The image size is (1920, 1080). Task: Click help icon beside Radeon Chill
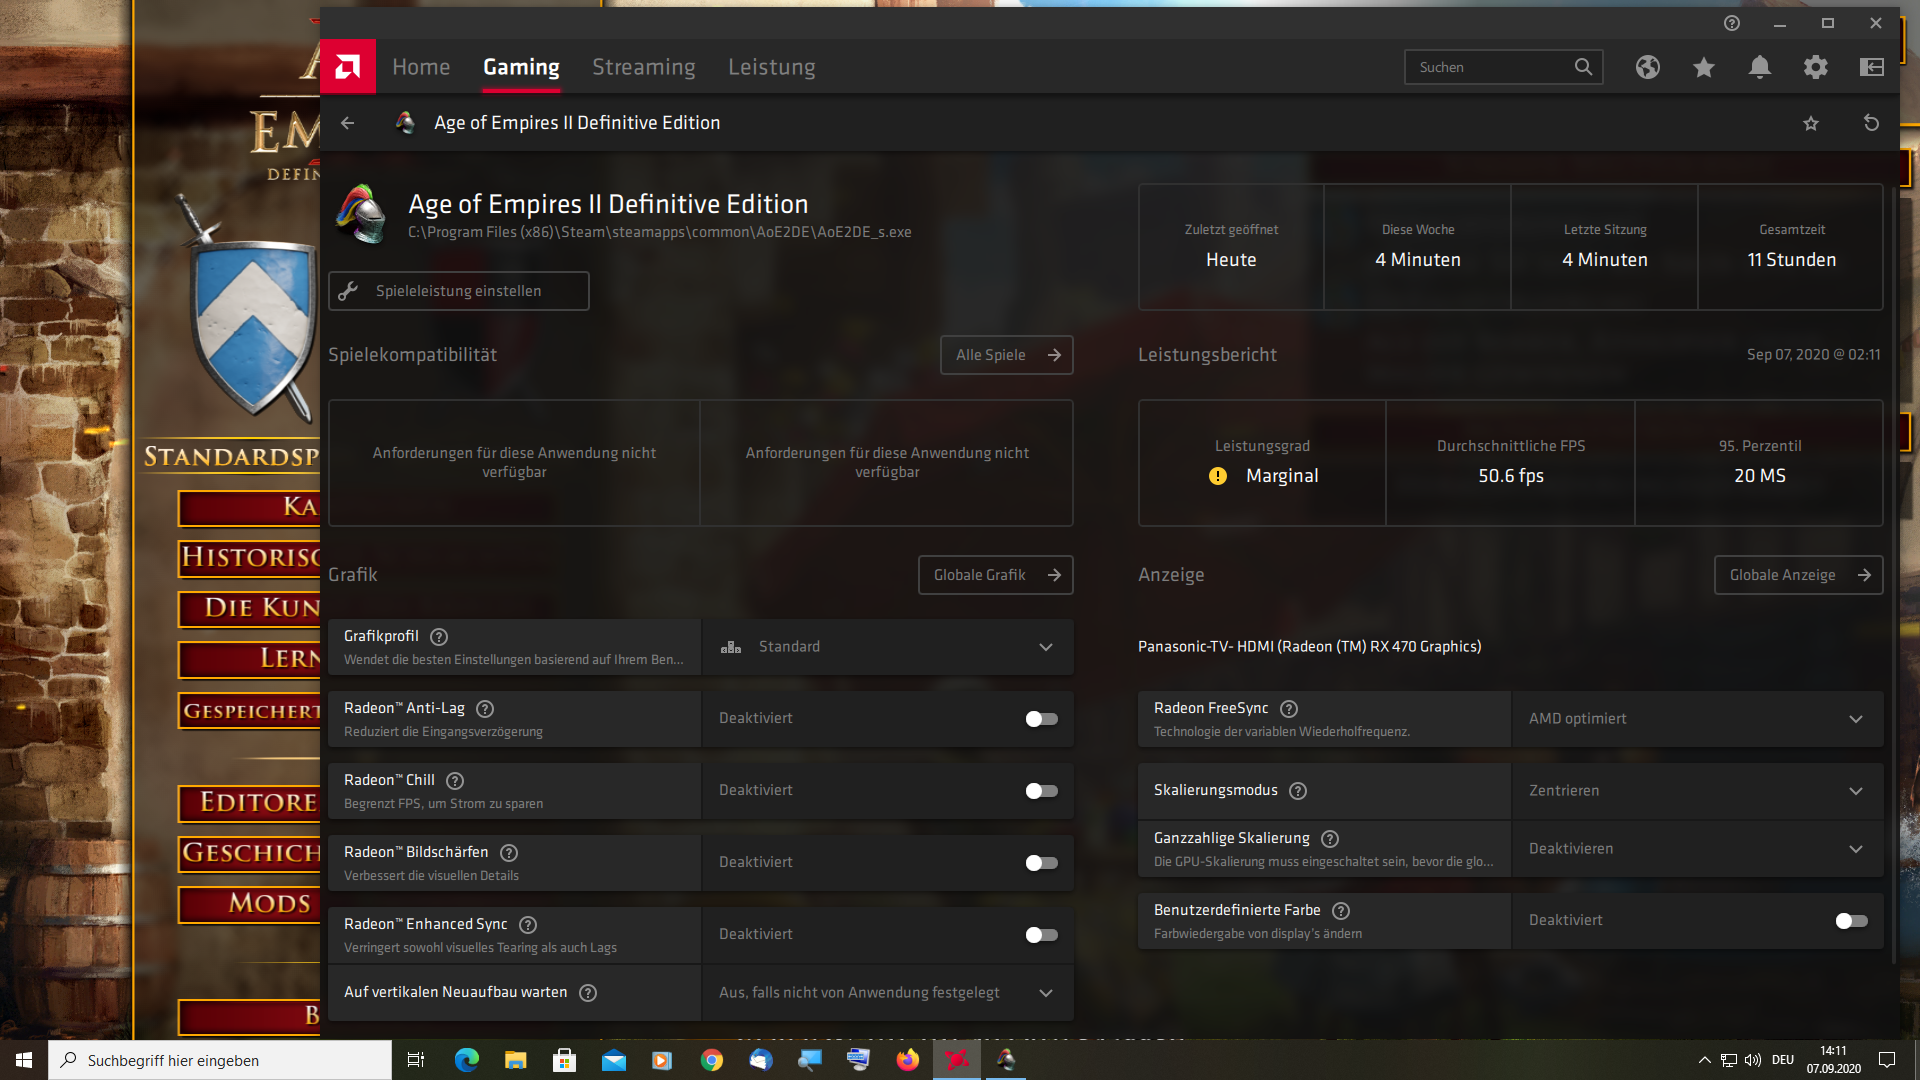coord(455,780)
